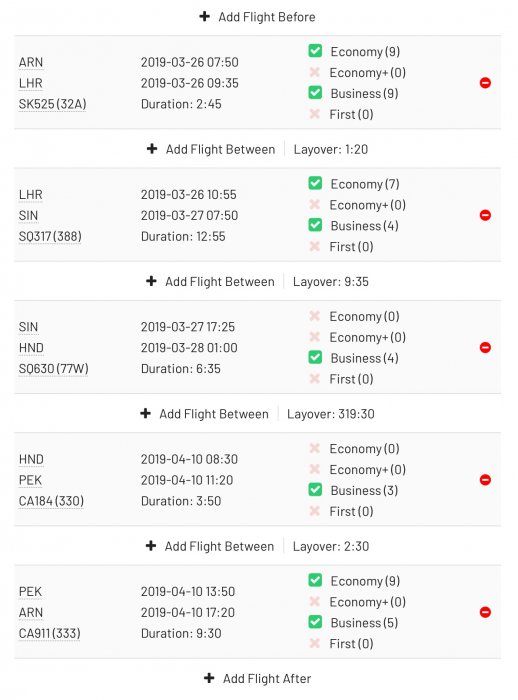Add Flight Between at layover 2:30
Screen dimensions: 518x700
pyautogui.click(x=210, y=546)
